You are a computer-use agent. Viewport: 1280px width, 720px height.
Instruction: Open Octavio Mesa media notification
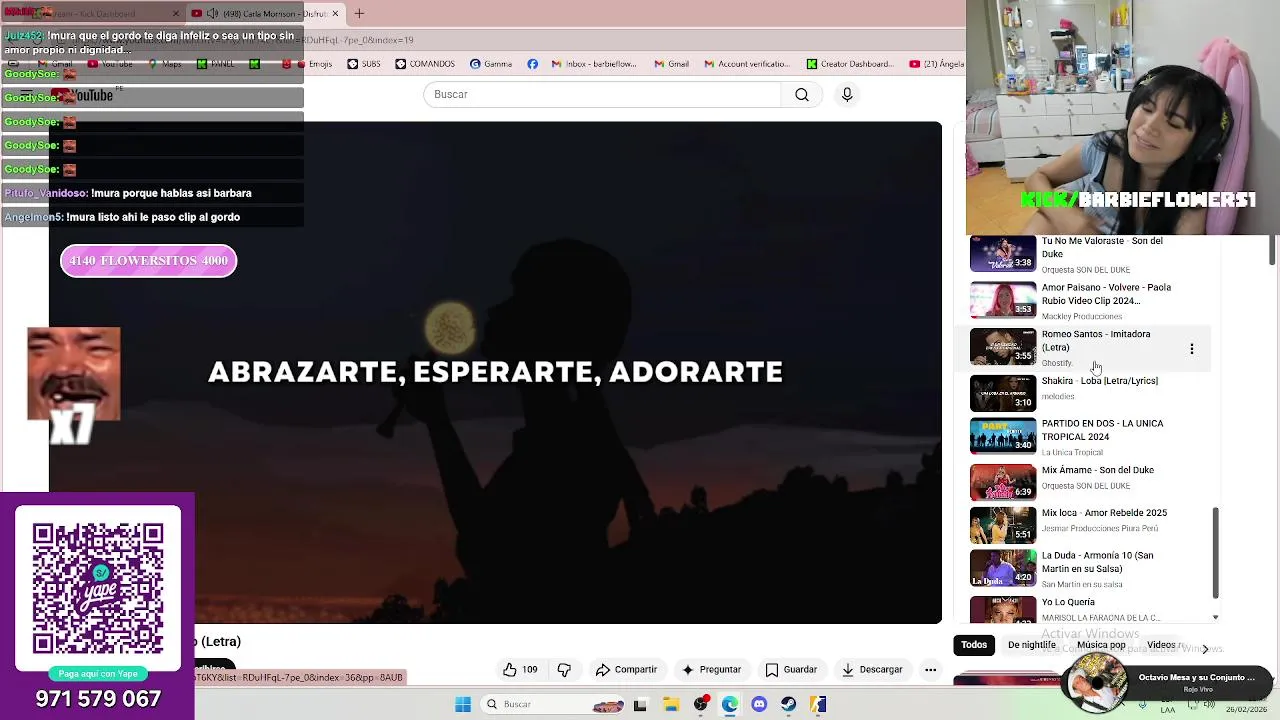coord(1166,684)
